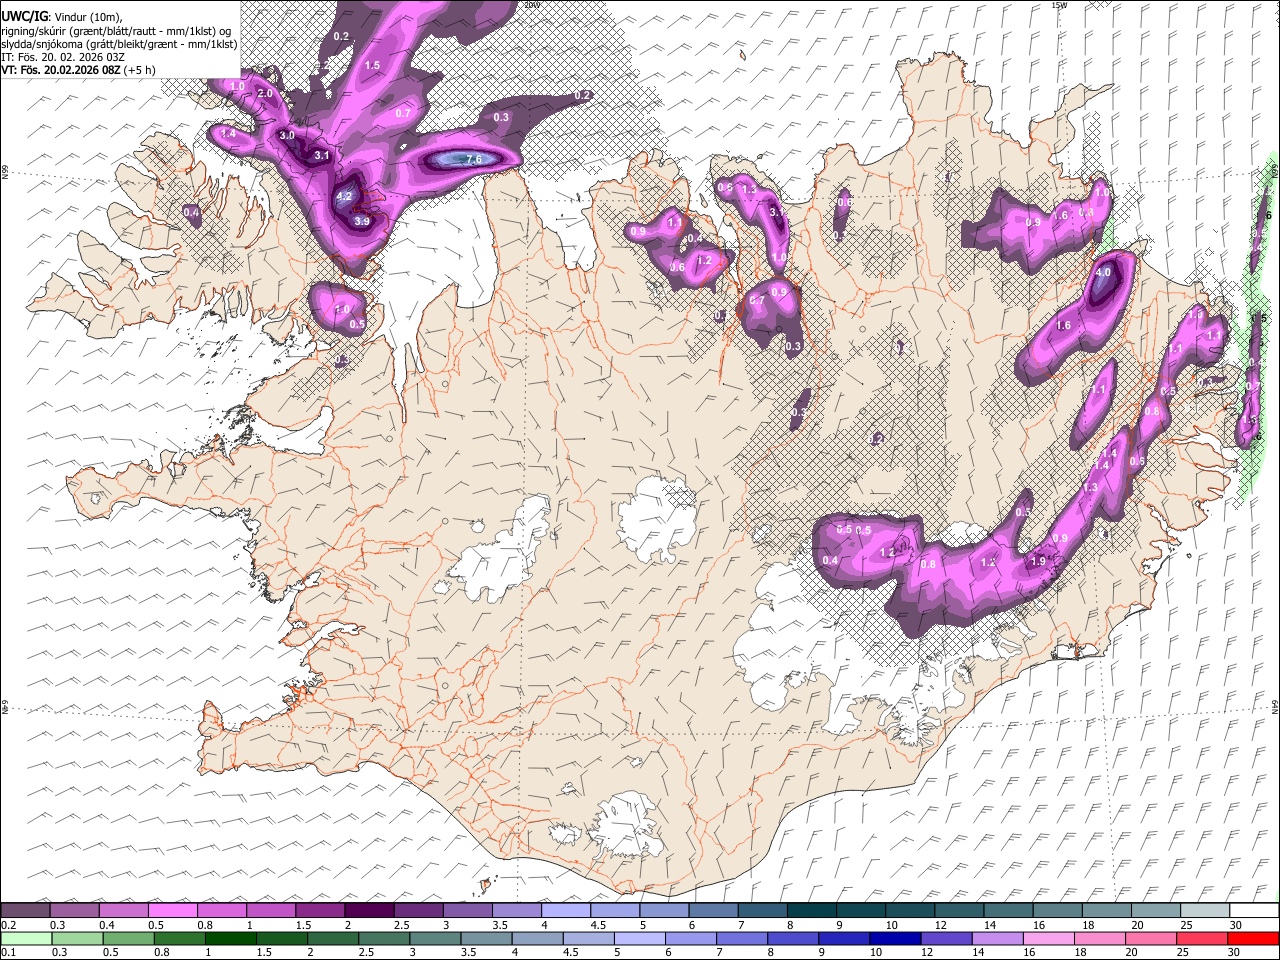Click the 4.5 label in the top legend row
1280x960 pixels.
tap(598, 925)
